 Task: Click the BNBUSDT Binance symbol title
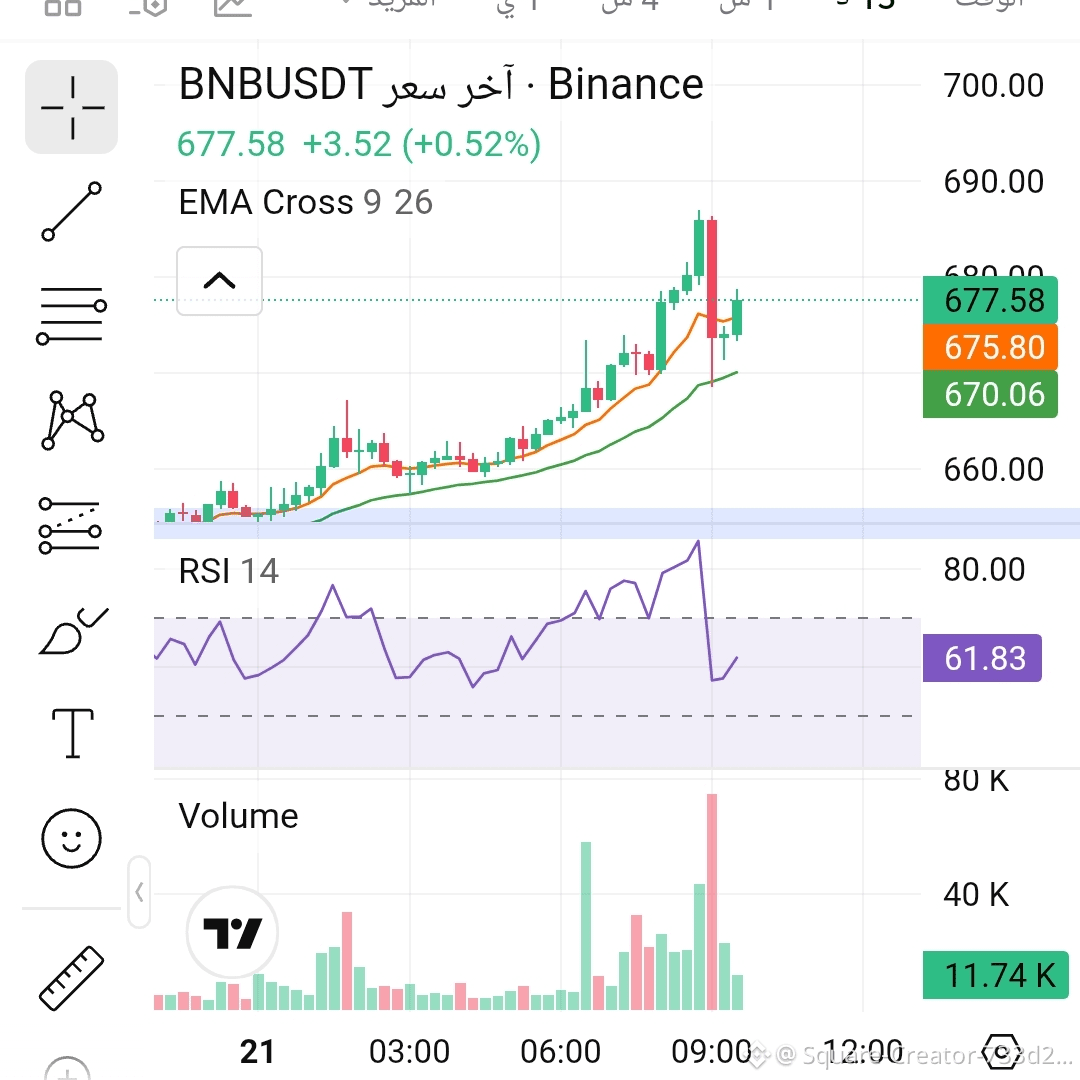pos(441,85)
